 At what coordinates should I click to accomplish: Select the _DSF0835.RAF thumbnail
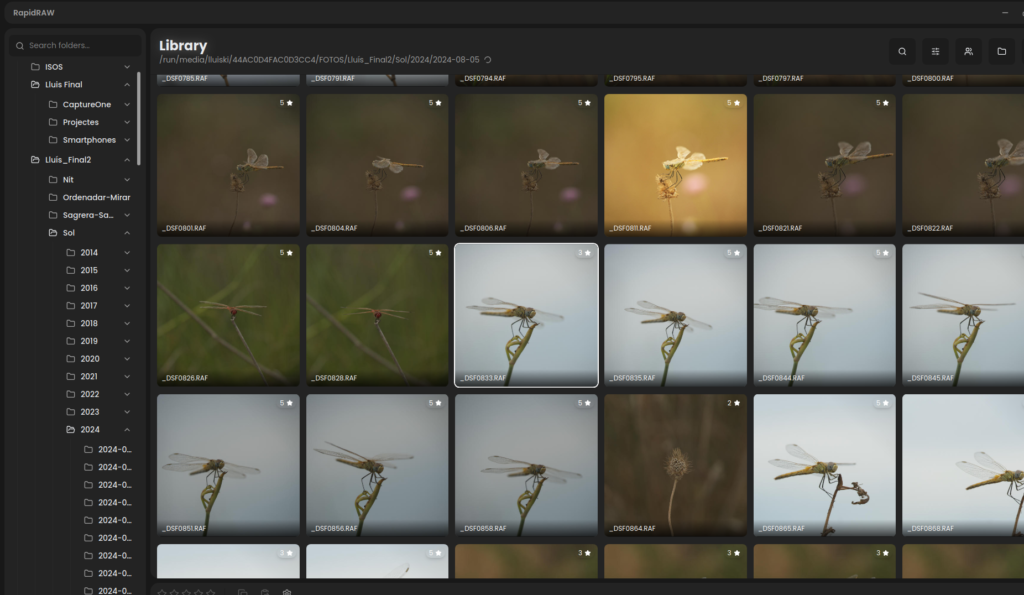(675, 315)
